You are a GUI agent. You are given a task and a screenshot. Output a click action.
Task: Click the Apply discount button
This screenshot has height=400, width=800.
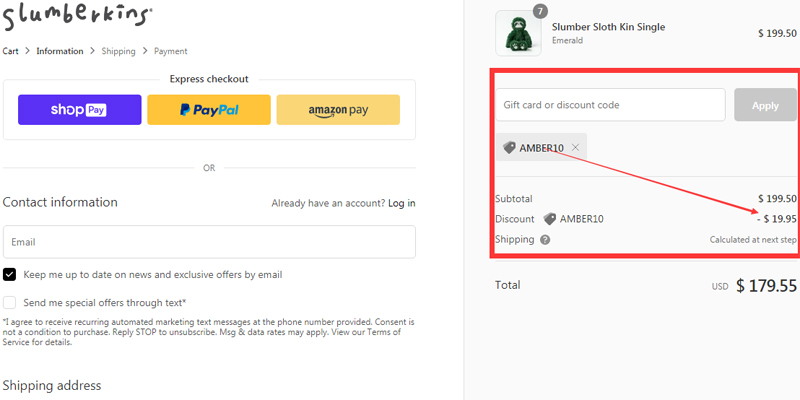(765, 105)
